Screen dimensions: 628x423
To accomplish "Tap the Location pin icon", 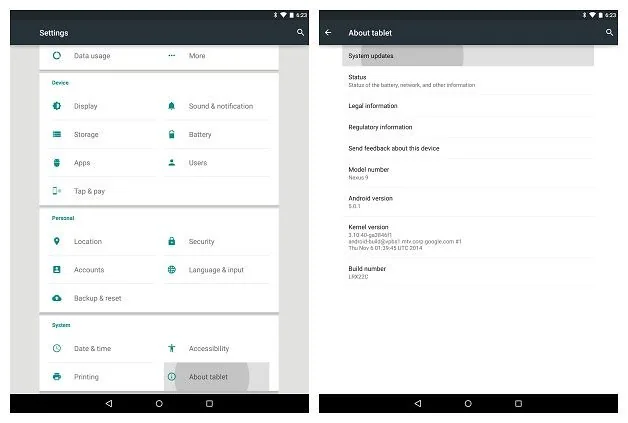I will pyautogui.click(x=57, y=241).
